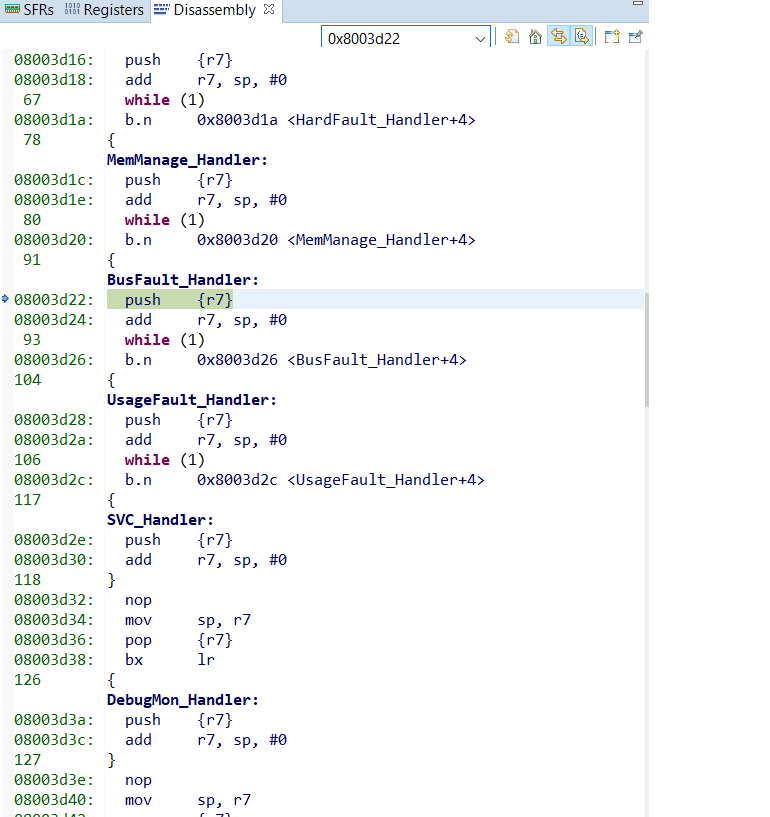Image resolution: width=770 pixels, height=817 pixels.
Task: Click the nop instruction at 08003d32
Action: pyautogui.click(x=138, y=600)
